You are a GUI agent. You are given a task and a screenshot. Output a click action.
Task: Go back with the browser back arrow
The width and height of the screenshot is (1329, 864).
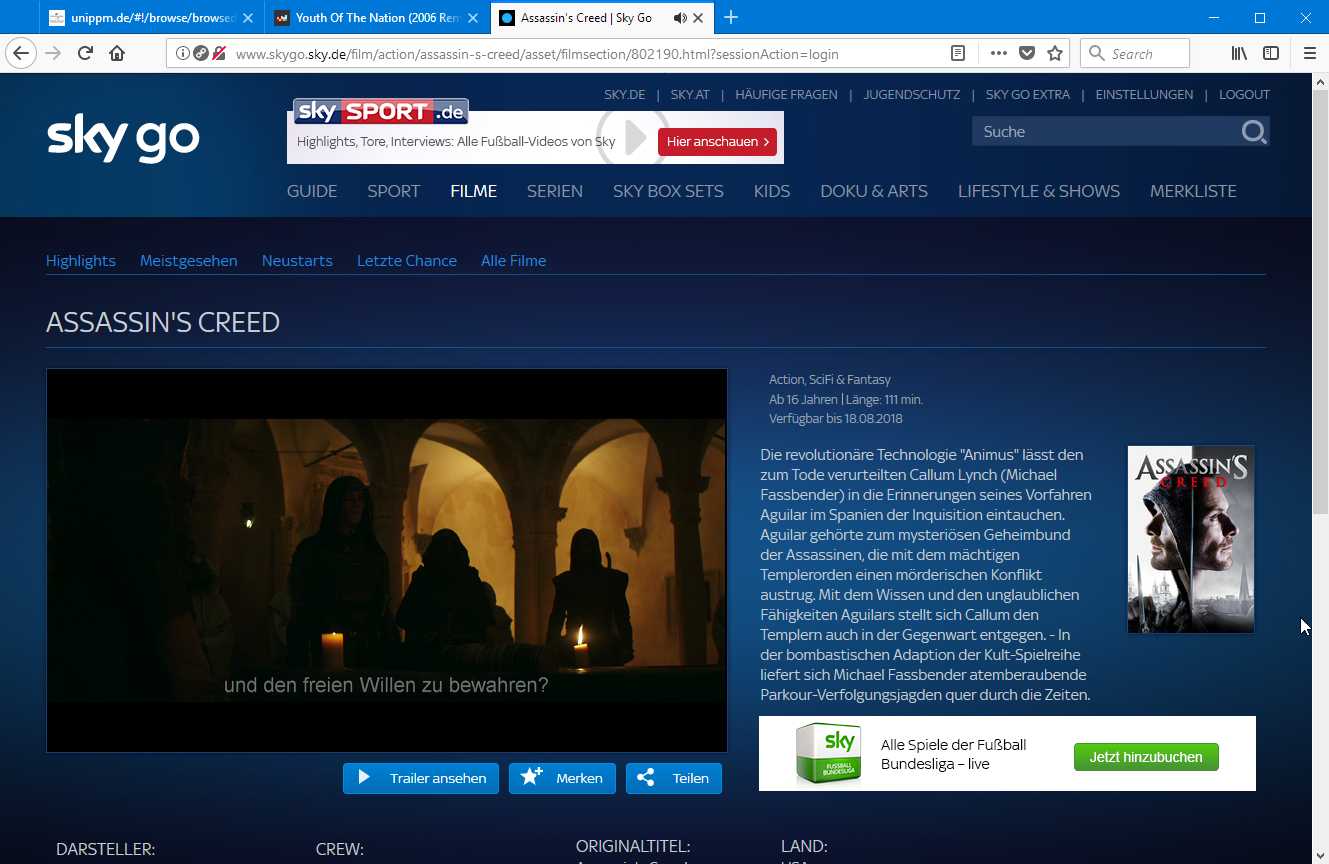(20, 53)
